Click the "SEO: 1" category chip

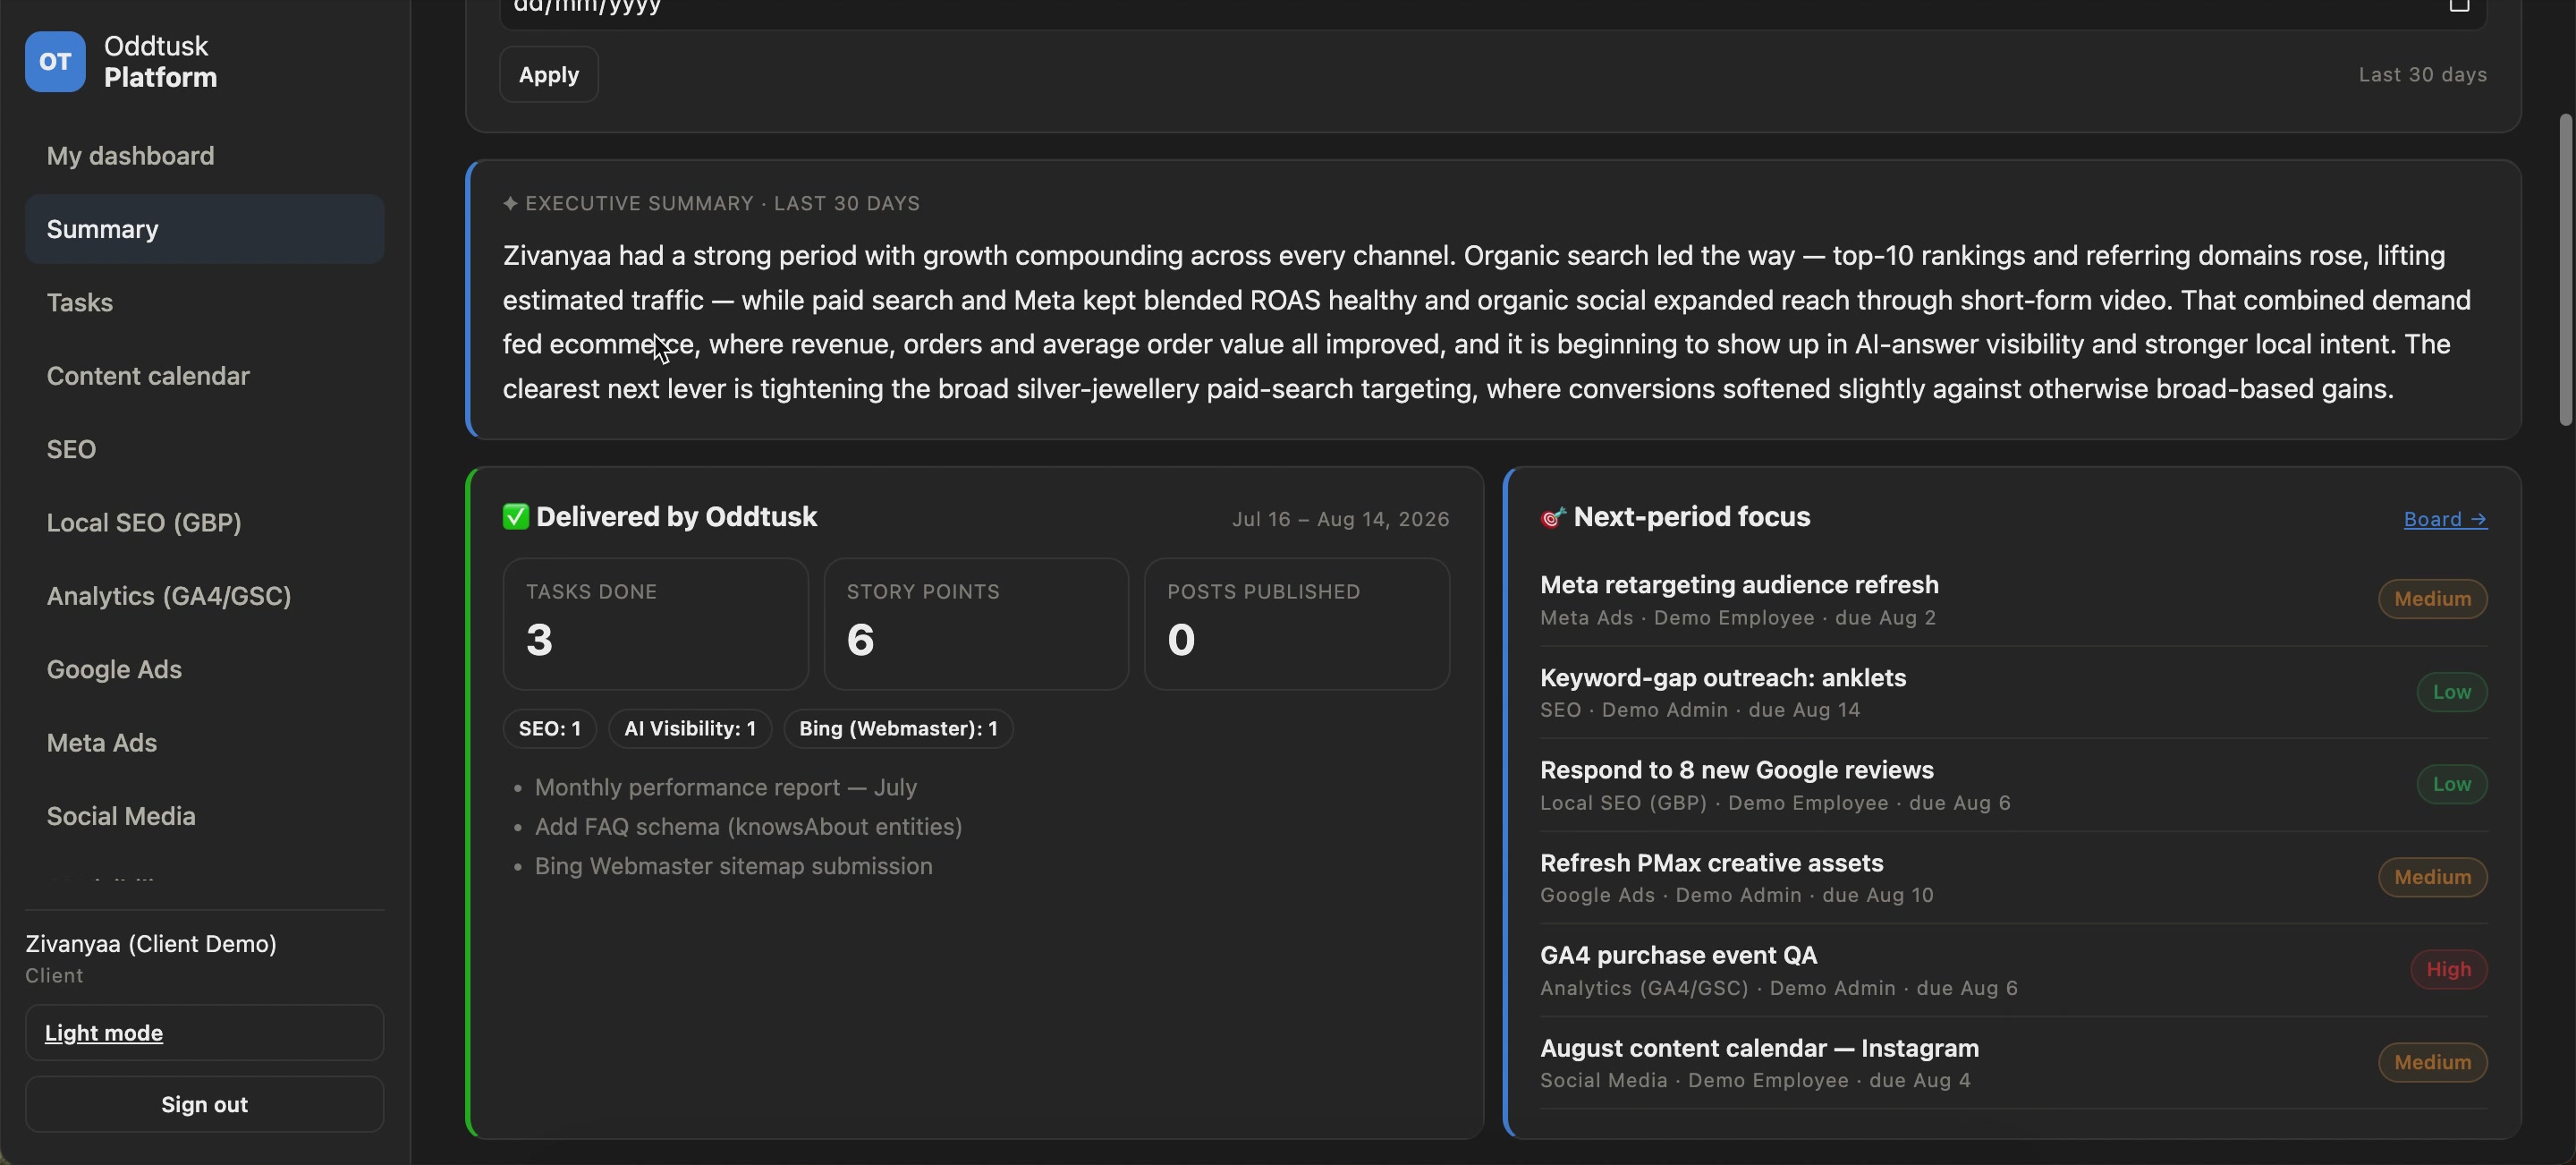(x=550, y=729)
